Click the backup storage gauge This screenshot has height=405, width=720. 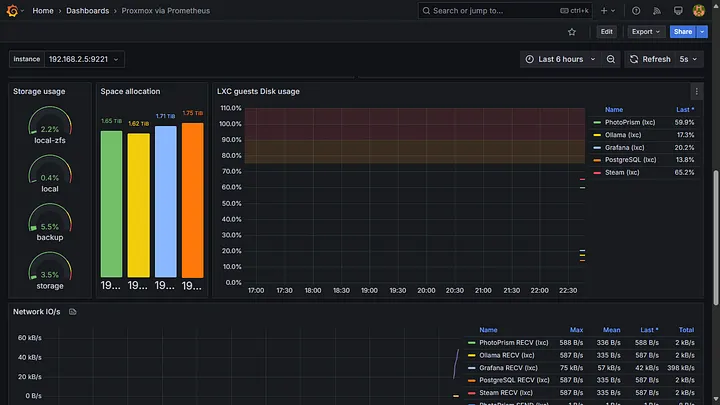(x=50, y=222)
